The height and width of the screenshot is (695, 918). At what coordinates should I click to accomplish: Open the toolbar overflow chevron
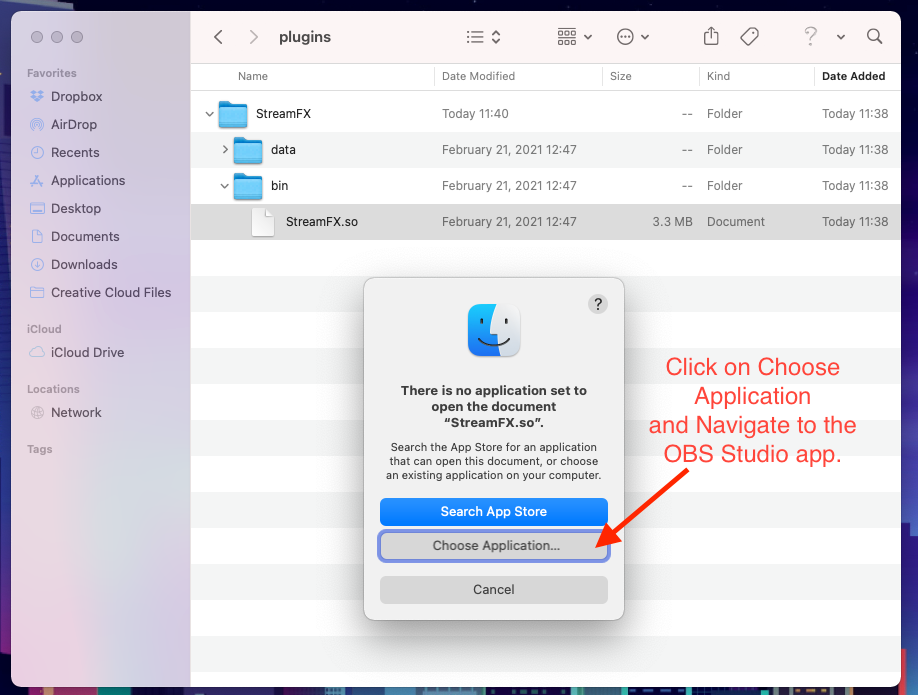coord(841,37)
